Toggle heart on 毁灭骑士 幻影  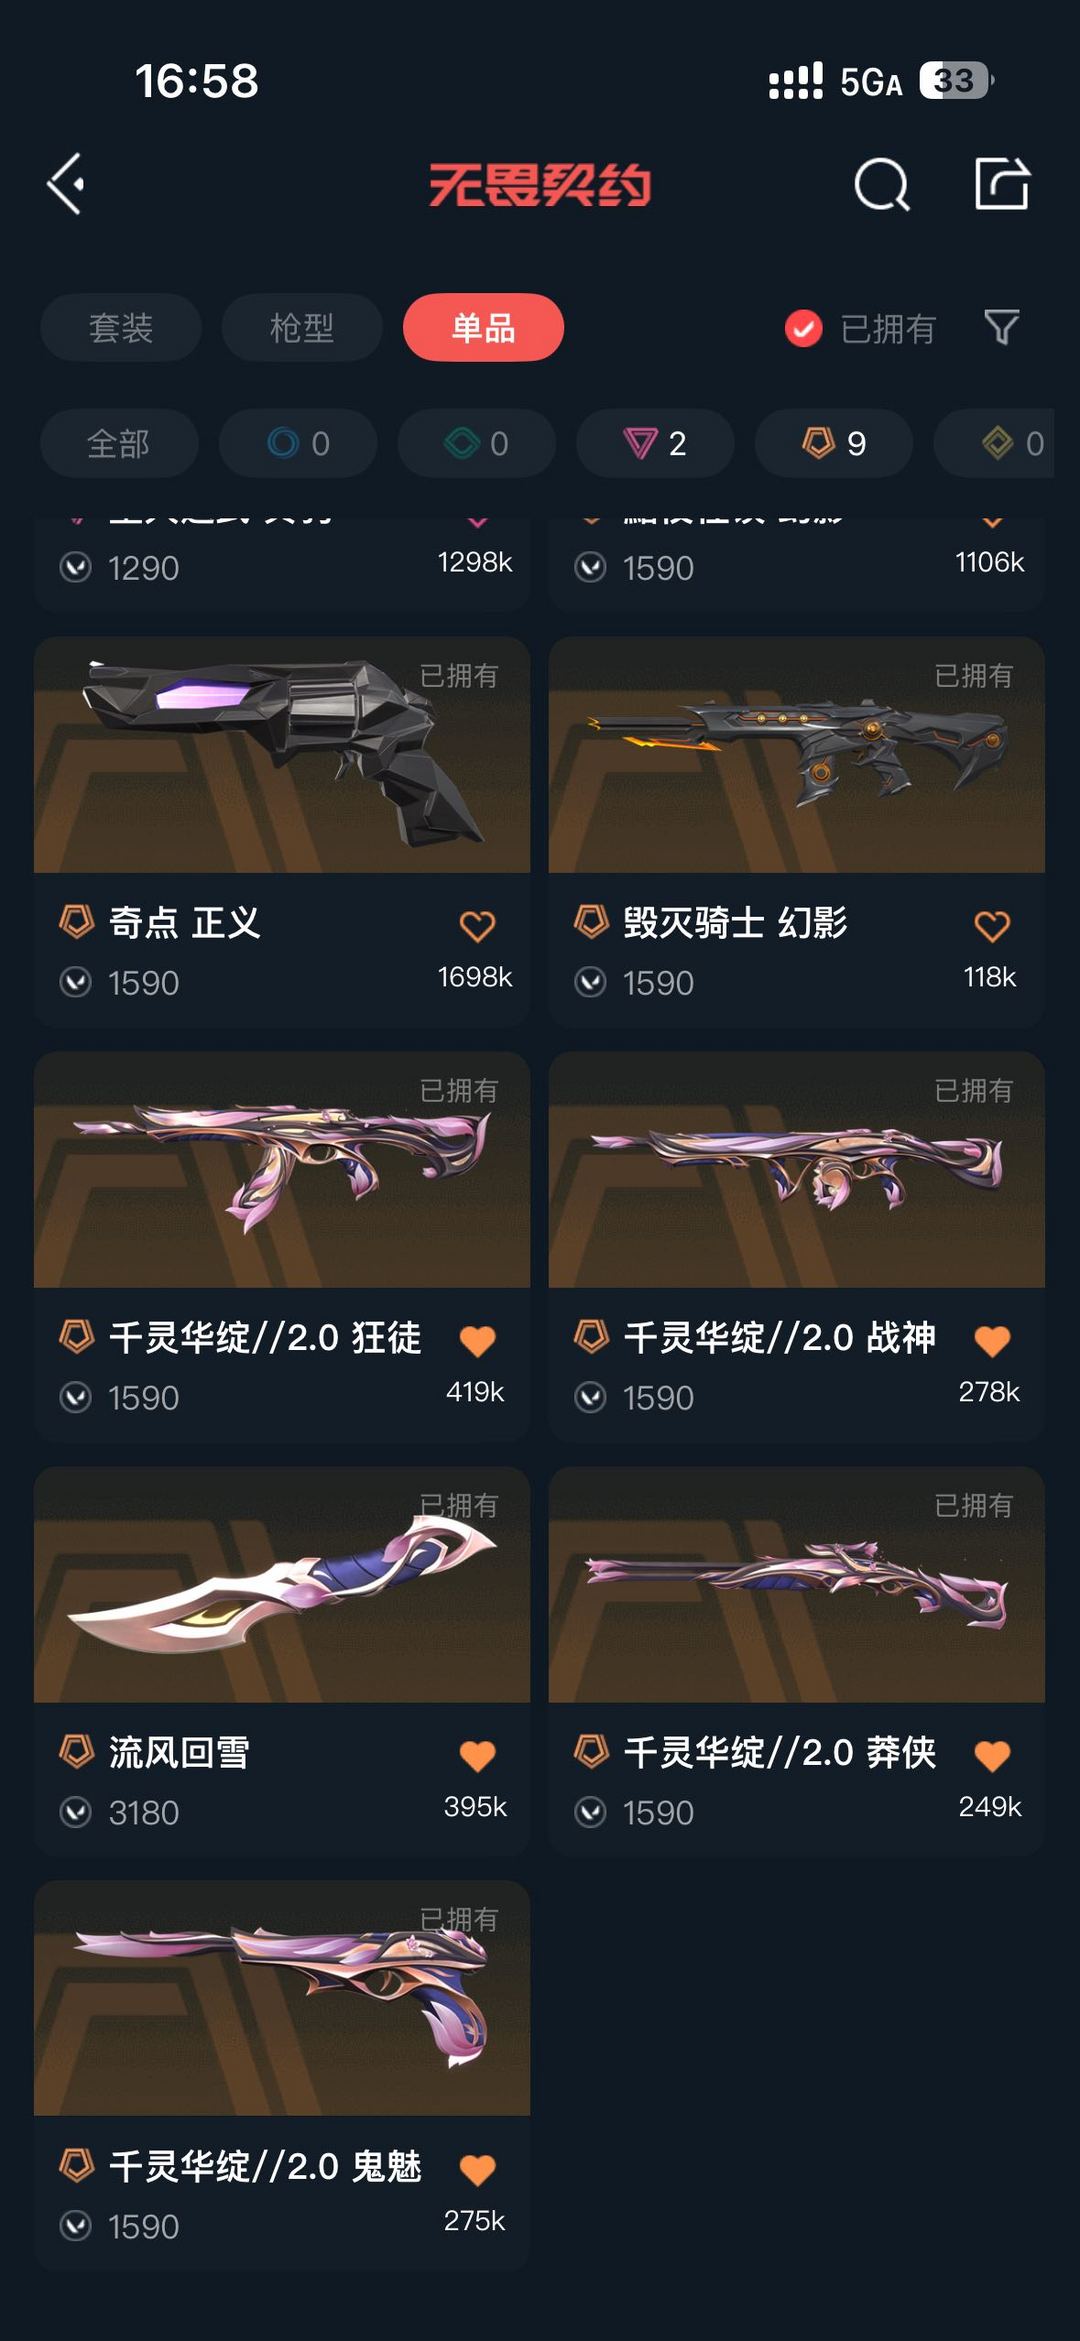point(992,926)
